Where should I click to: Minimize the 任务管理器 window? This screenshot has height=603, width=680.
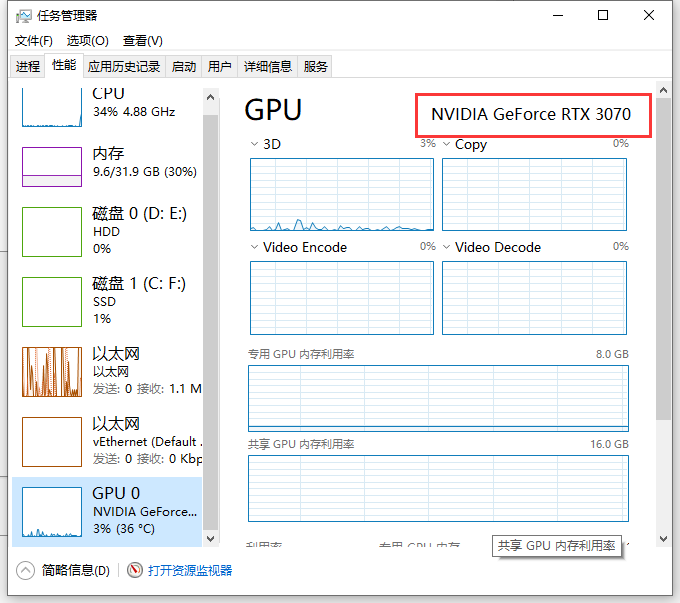(558, 16)
